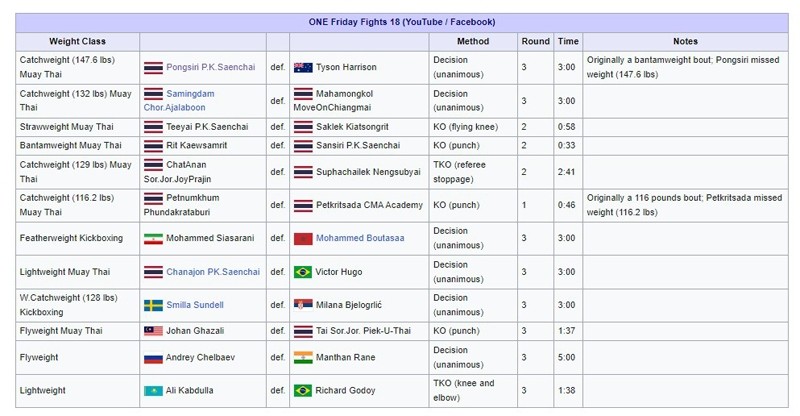Select the 0:33 time cell

coord(566,145)
